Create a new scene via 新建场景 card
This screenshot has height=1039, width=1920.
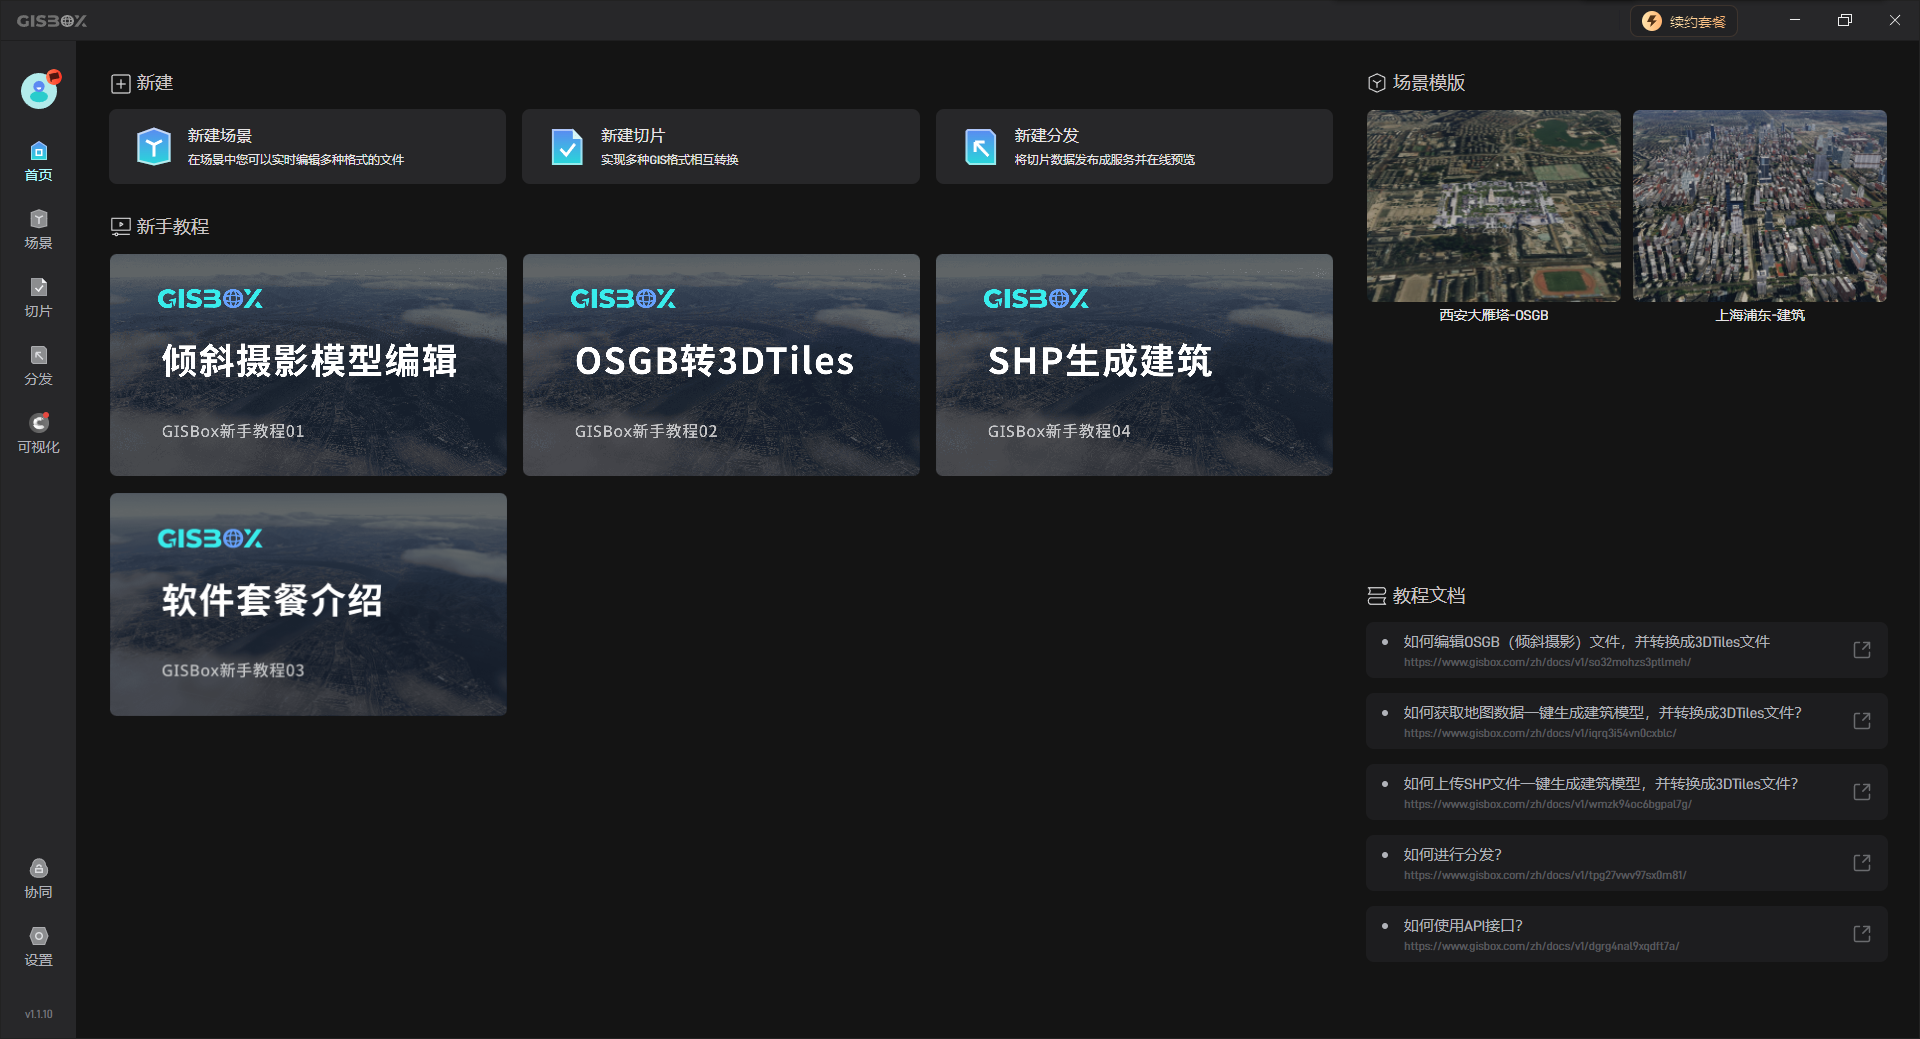point(307,147)
